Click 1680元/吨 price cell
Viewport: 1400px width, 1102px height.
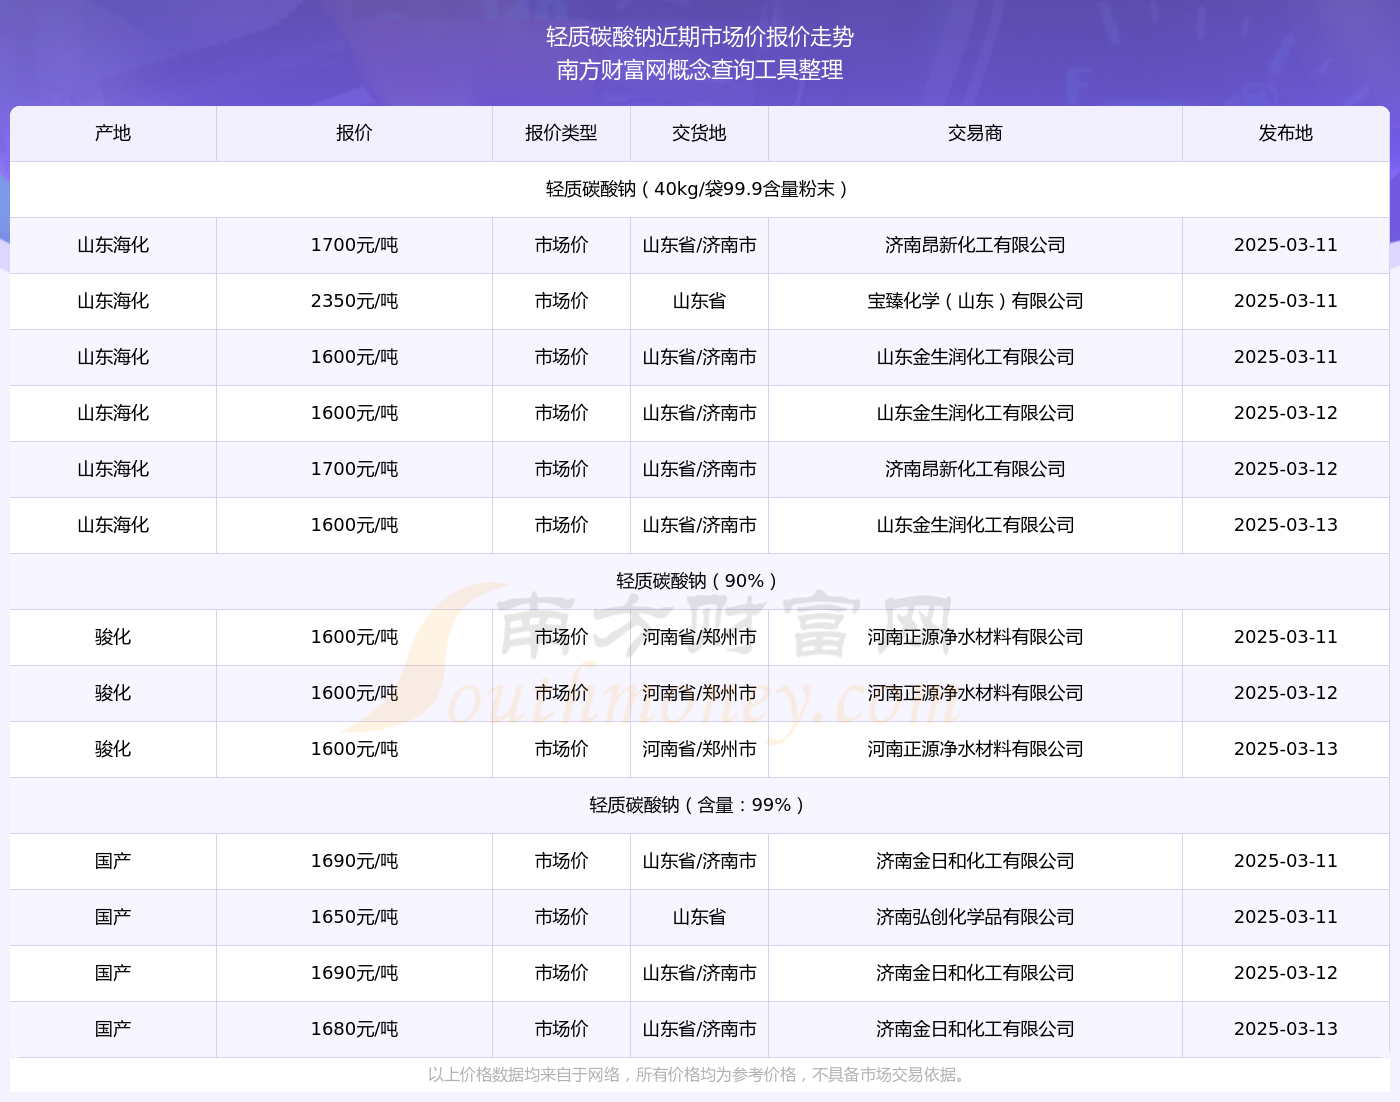click(x=354, y=1029)
